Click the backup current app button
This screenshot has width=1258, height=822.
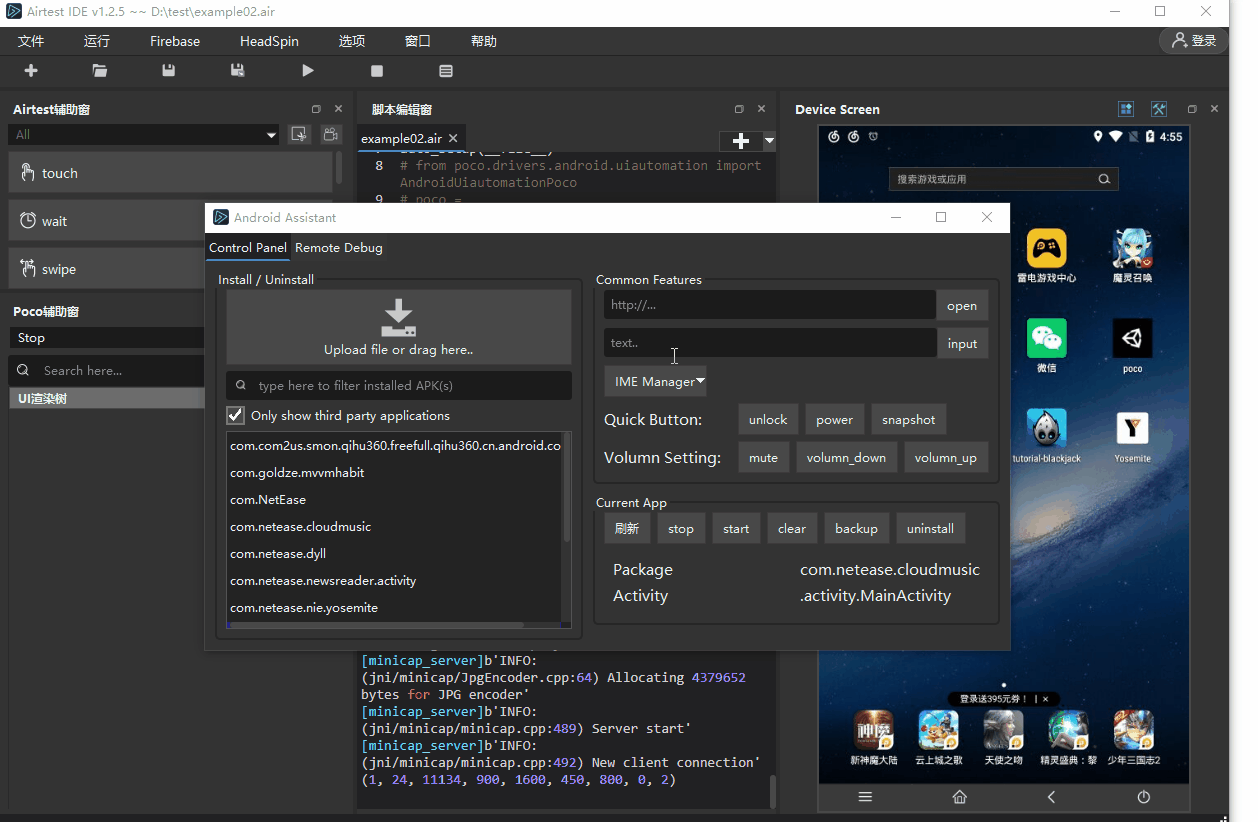(x=856, y=528)
